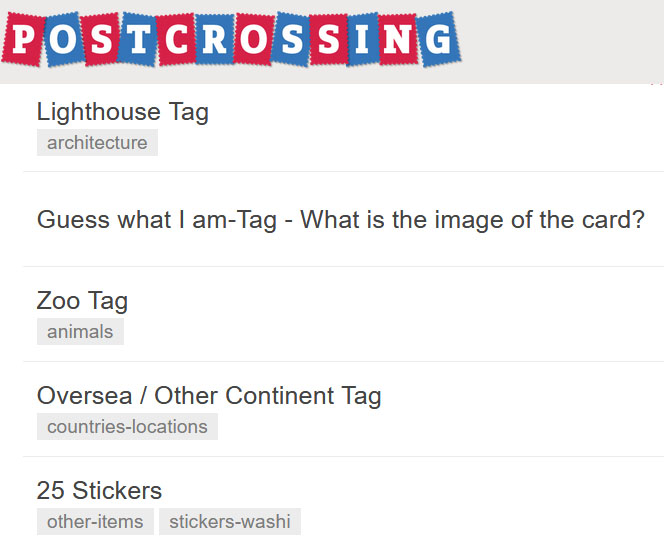Image resolution: width=664 pixels, height=549 pixels.
Task: Click the blue T stamp in logo
Action: click(138, 39)
